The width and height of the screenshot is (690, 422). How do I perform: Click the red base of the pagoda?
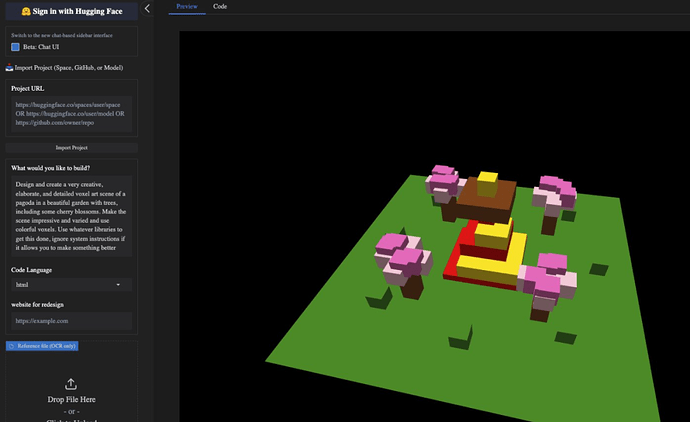459,262
